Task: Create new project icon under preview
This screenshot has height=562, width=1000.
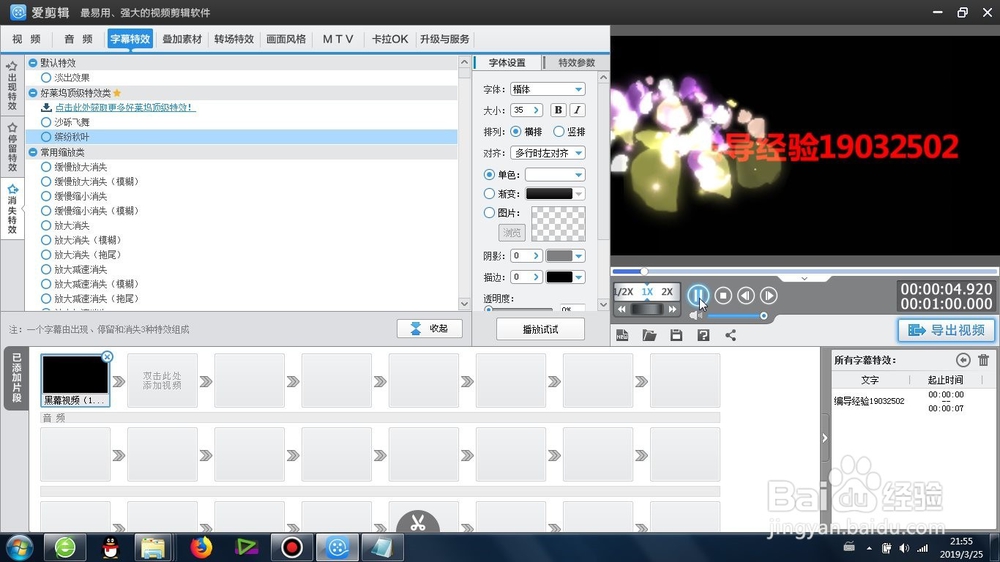Action: pos(622,335)
